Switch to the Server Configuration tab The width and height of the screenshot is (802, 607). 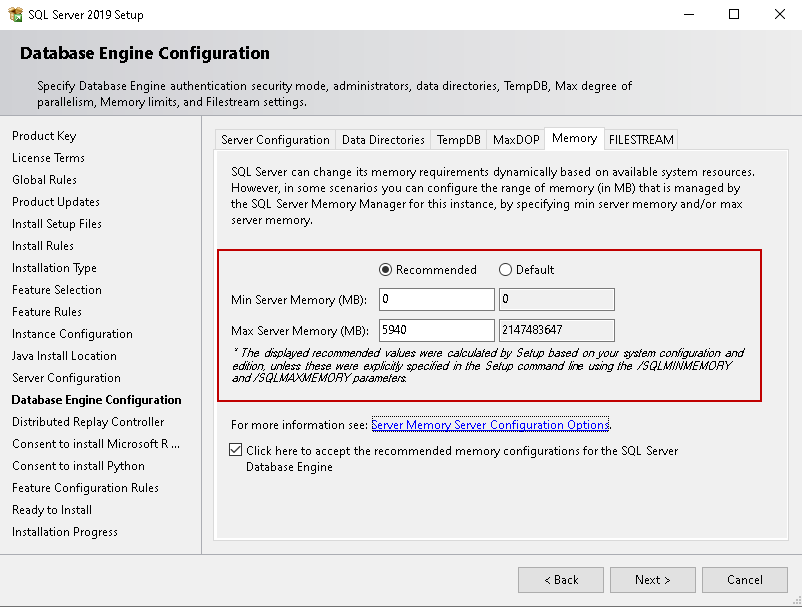tap(275, 140)
